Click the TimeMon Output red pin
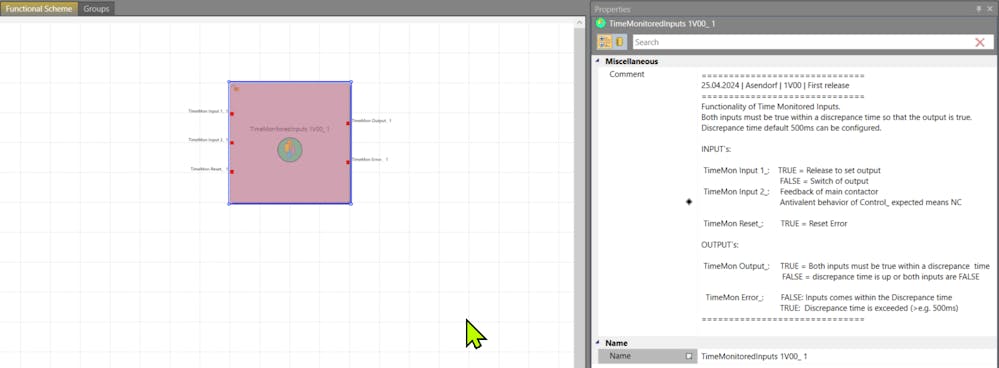999x368 pixels. click(348, 123)
